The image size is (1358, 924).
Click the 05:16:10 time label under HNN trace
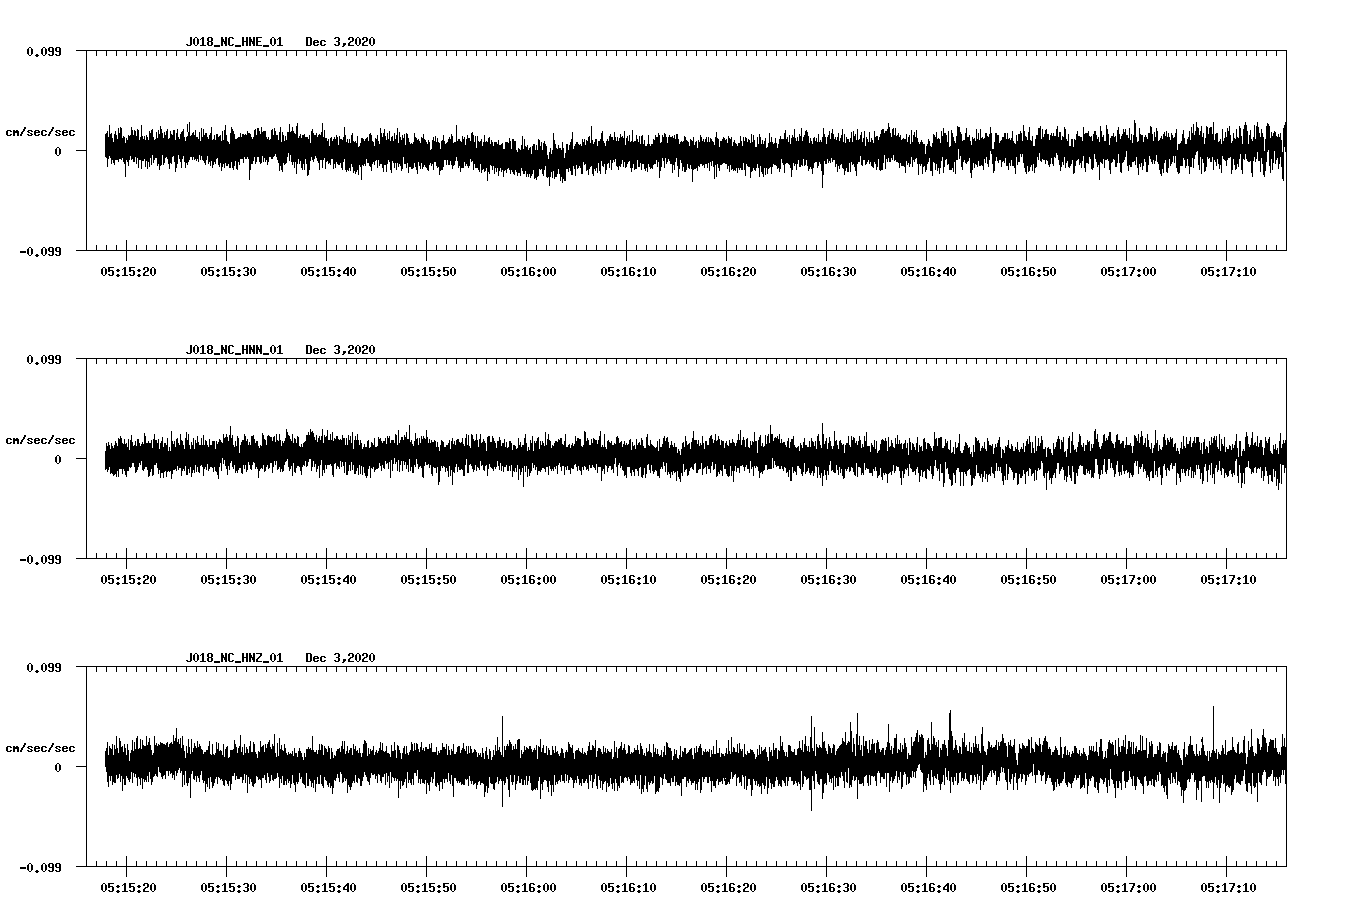626,577
